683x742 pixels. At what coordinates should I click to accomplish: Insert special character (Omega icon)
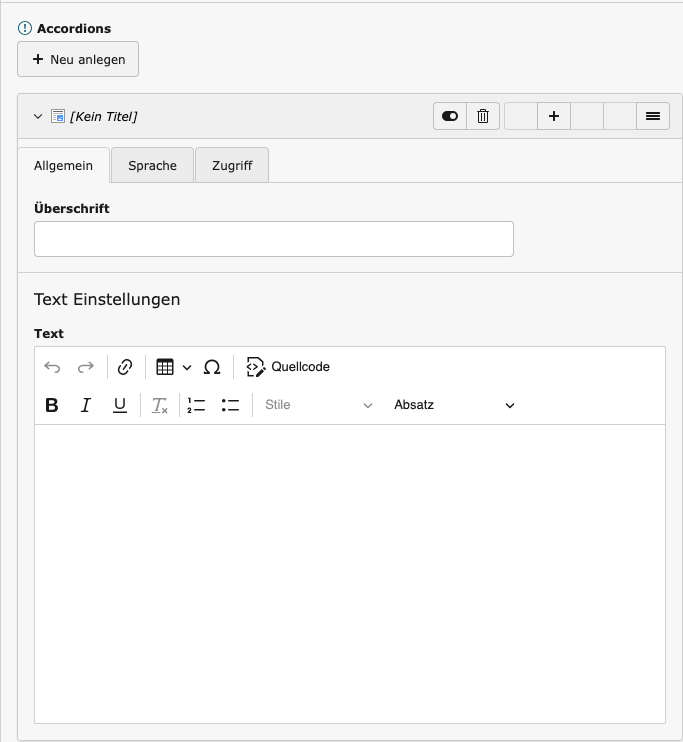212,367
